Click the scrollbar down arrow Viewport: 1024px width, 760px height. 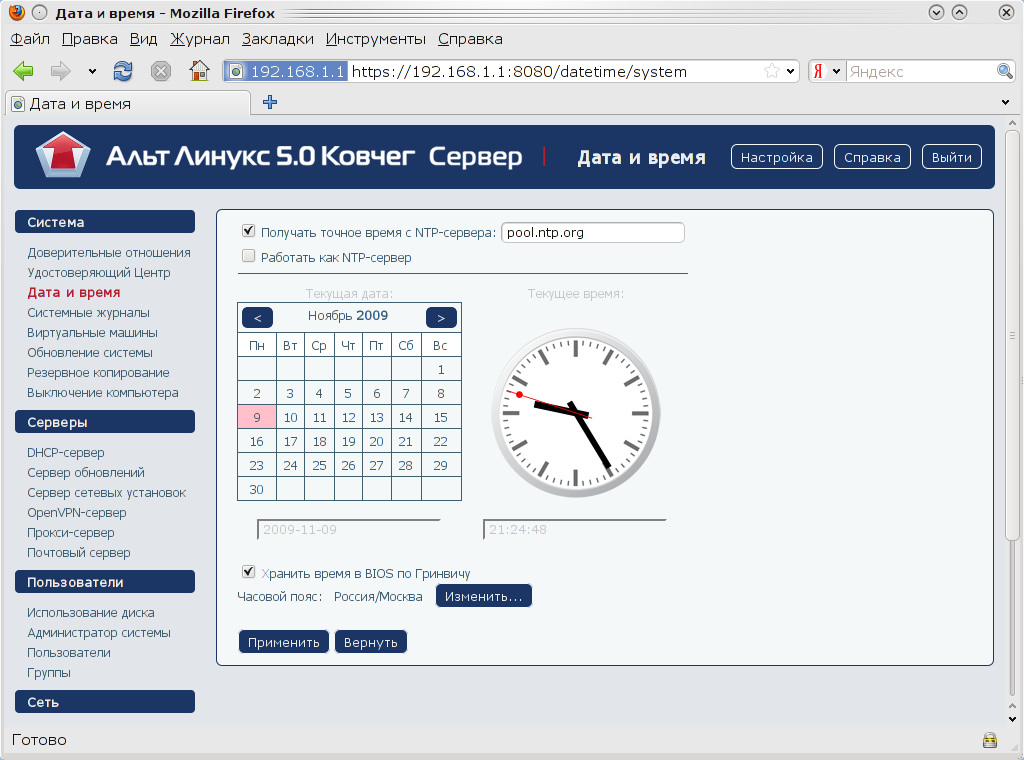(x=1012, y=720)
